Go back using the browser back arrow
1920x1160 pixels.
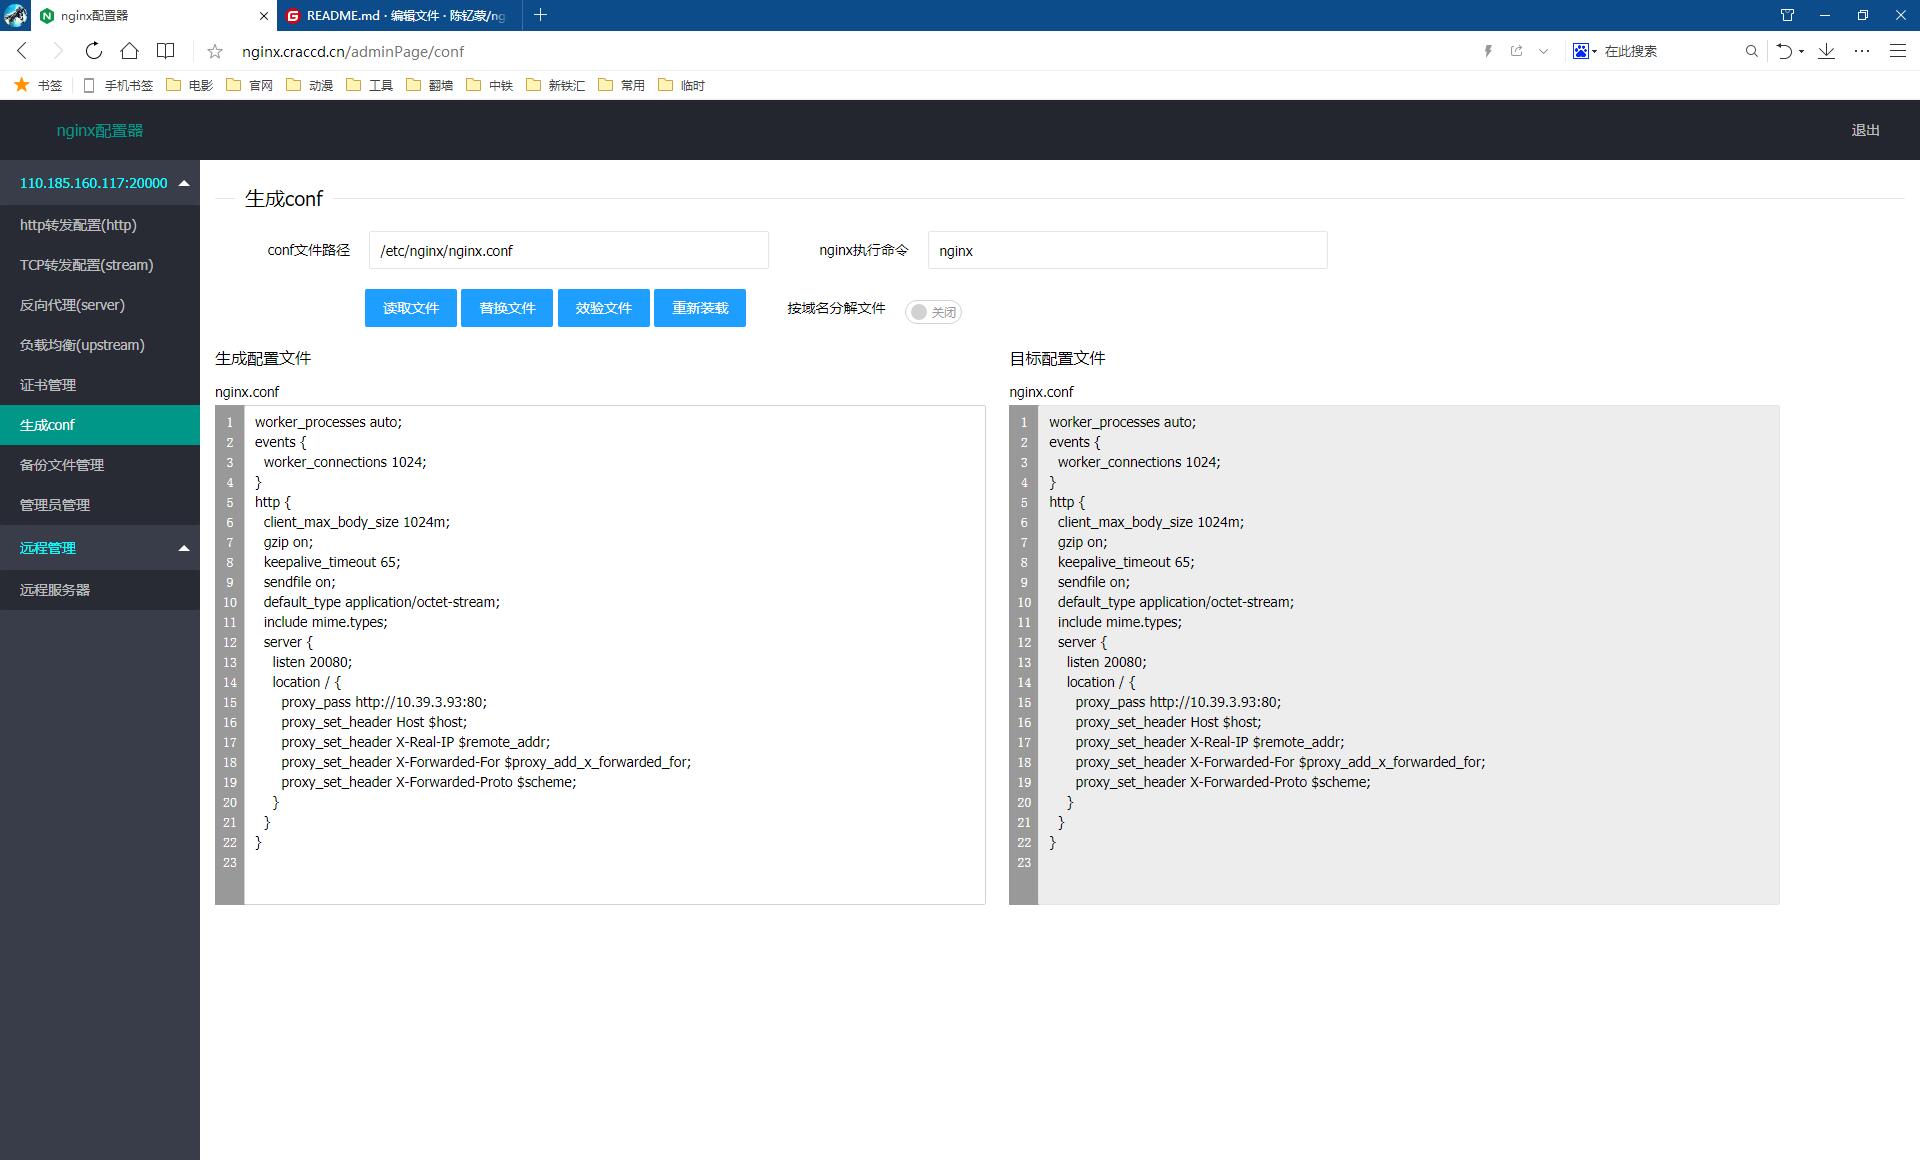[x=22, y=51]
